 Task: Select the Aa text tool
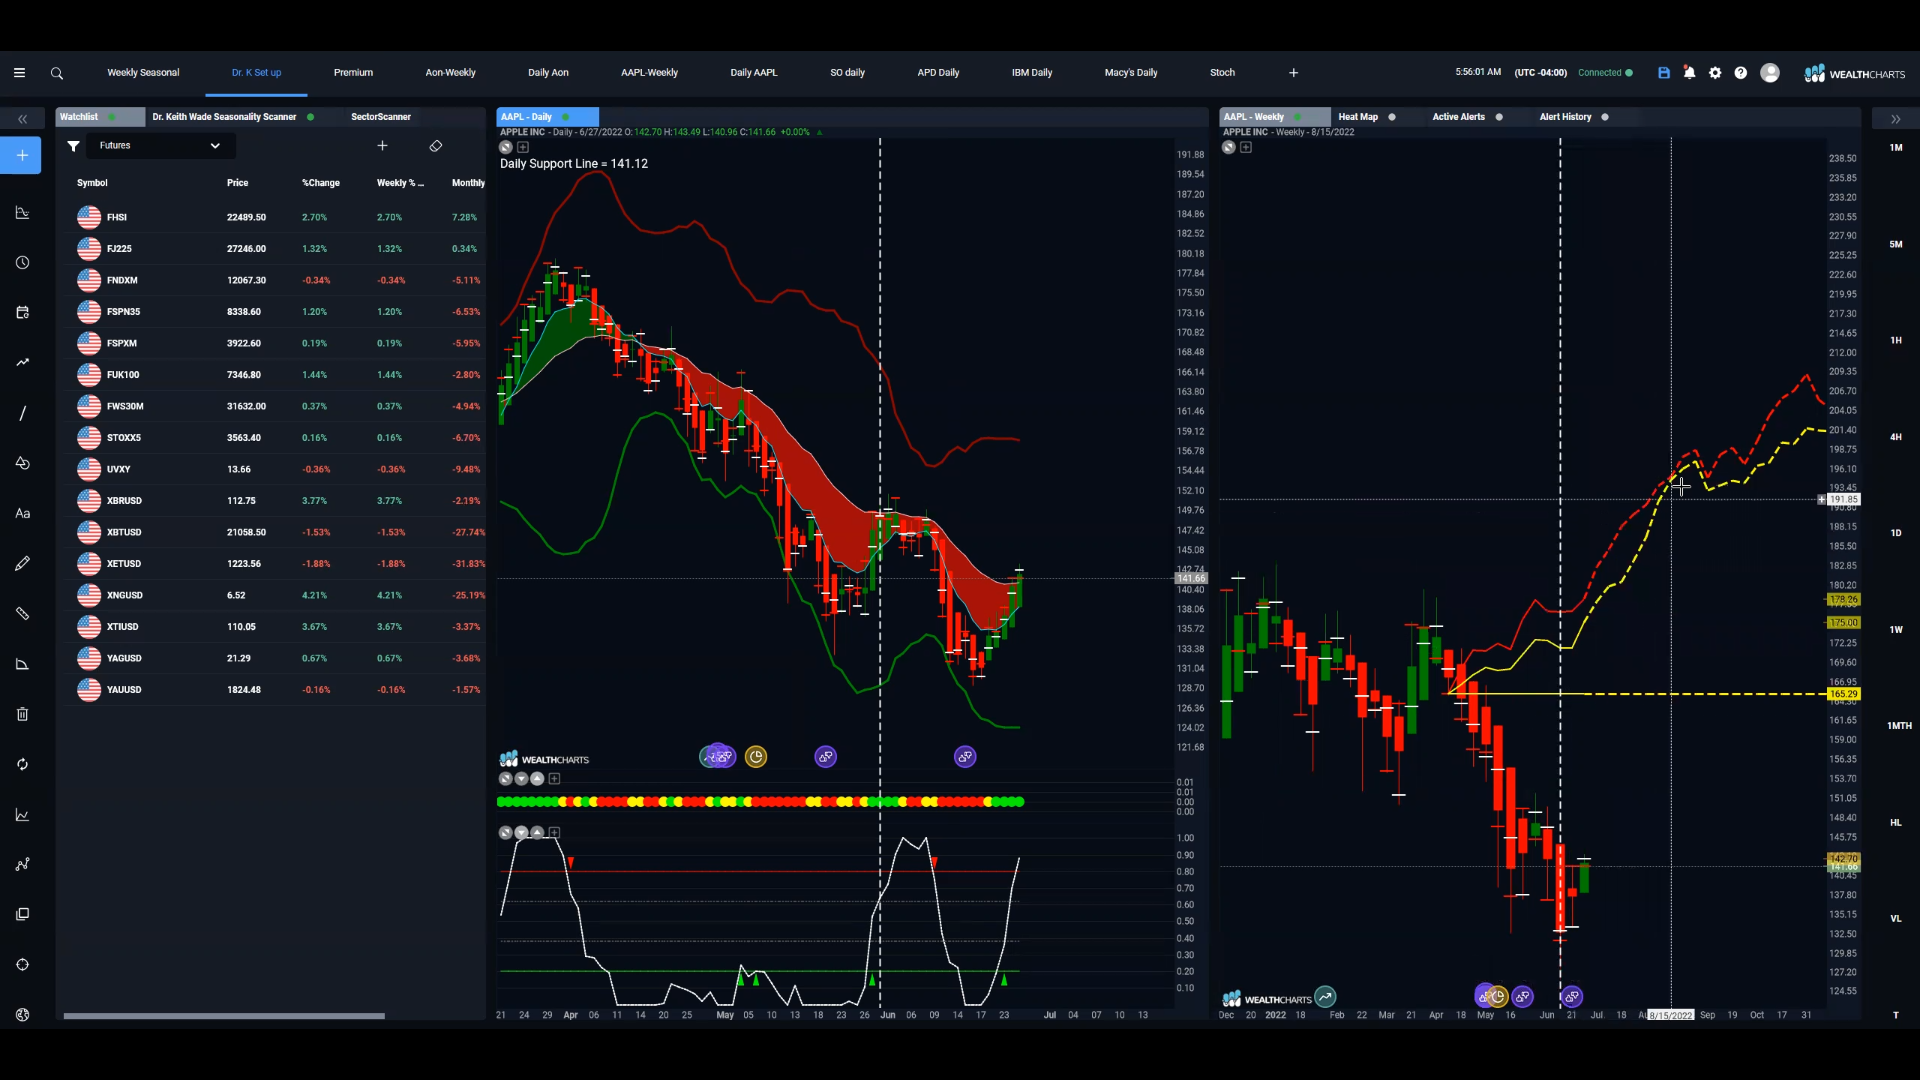click(22, 513)
